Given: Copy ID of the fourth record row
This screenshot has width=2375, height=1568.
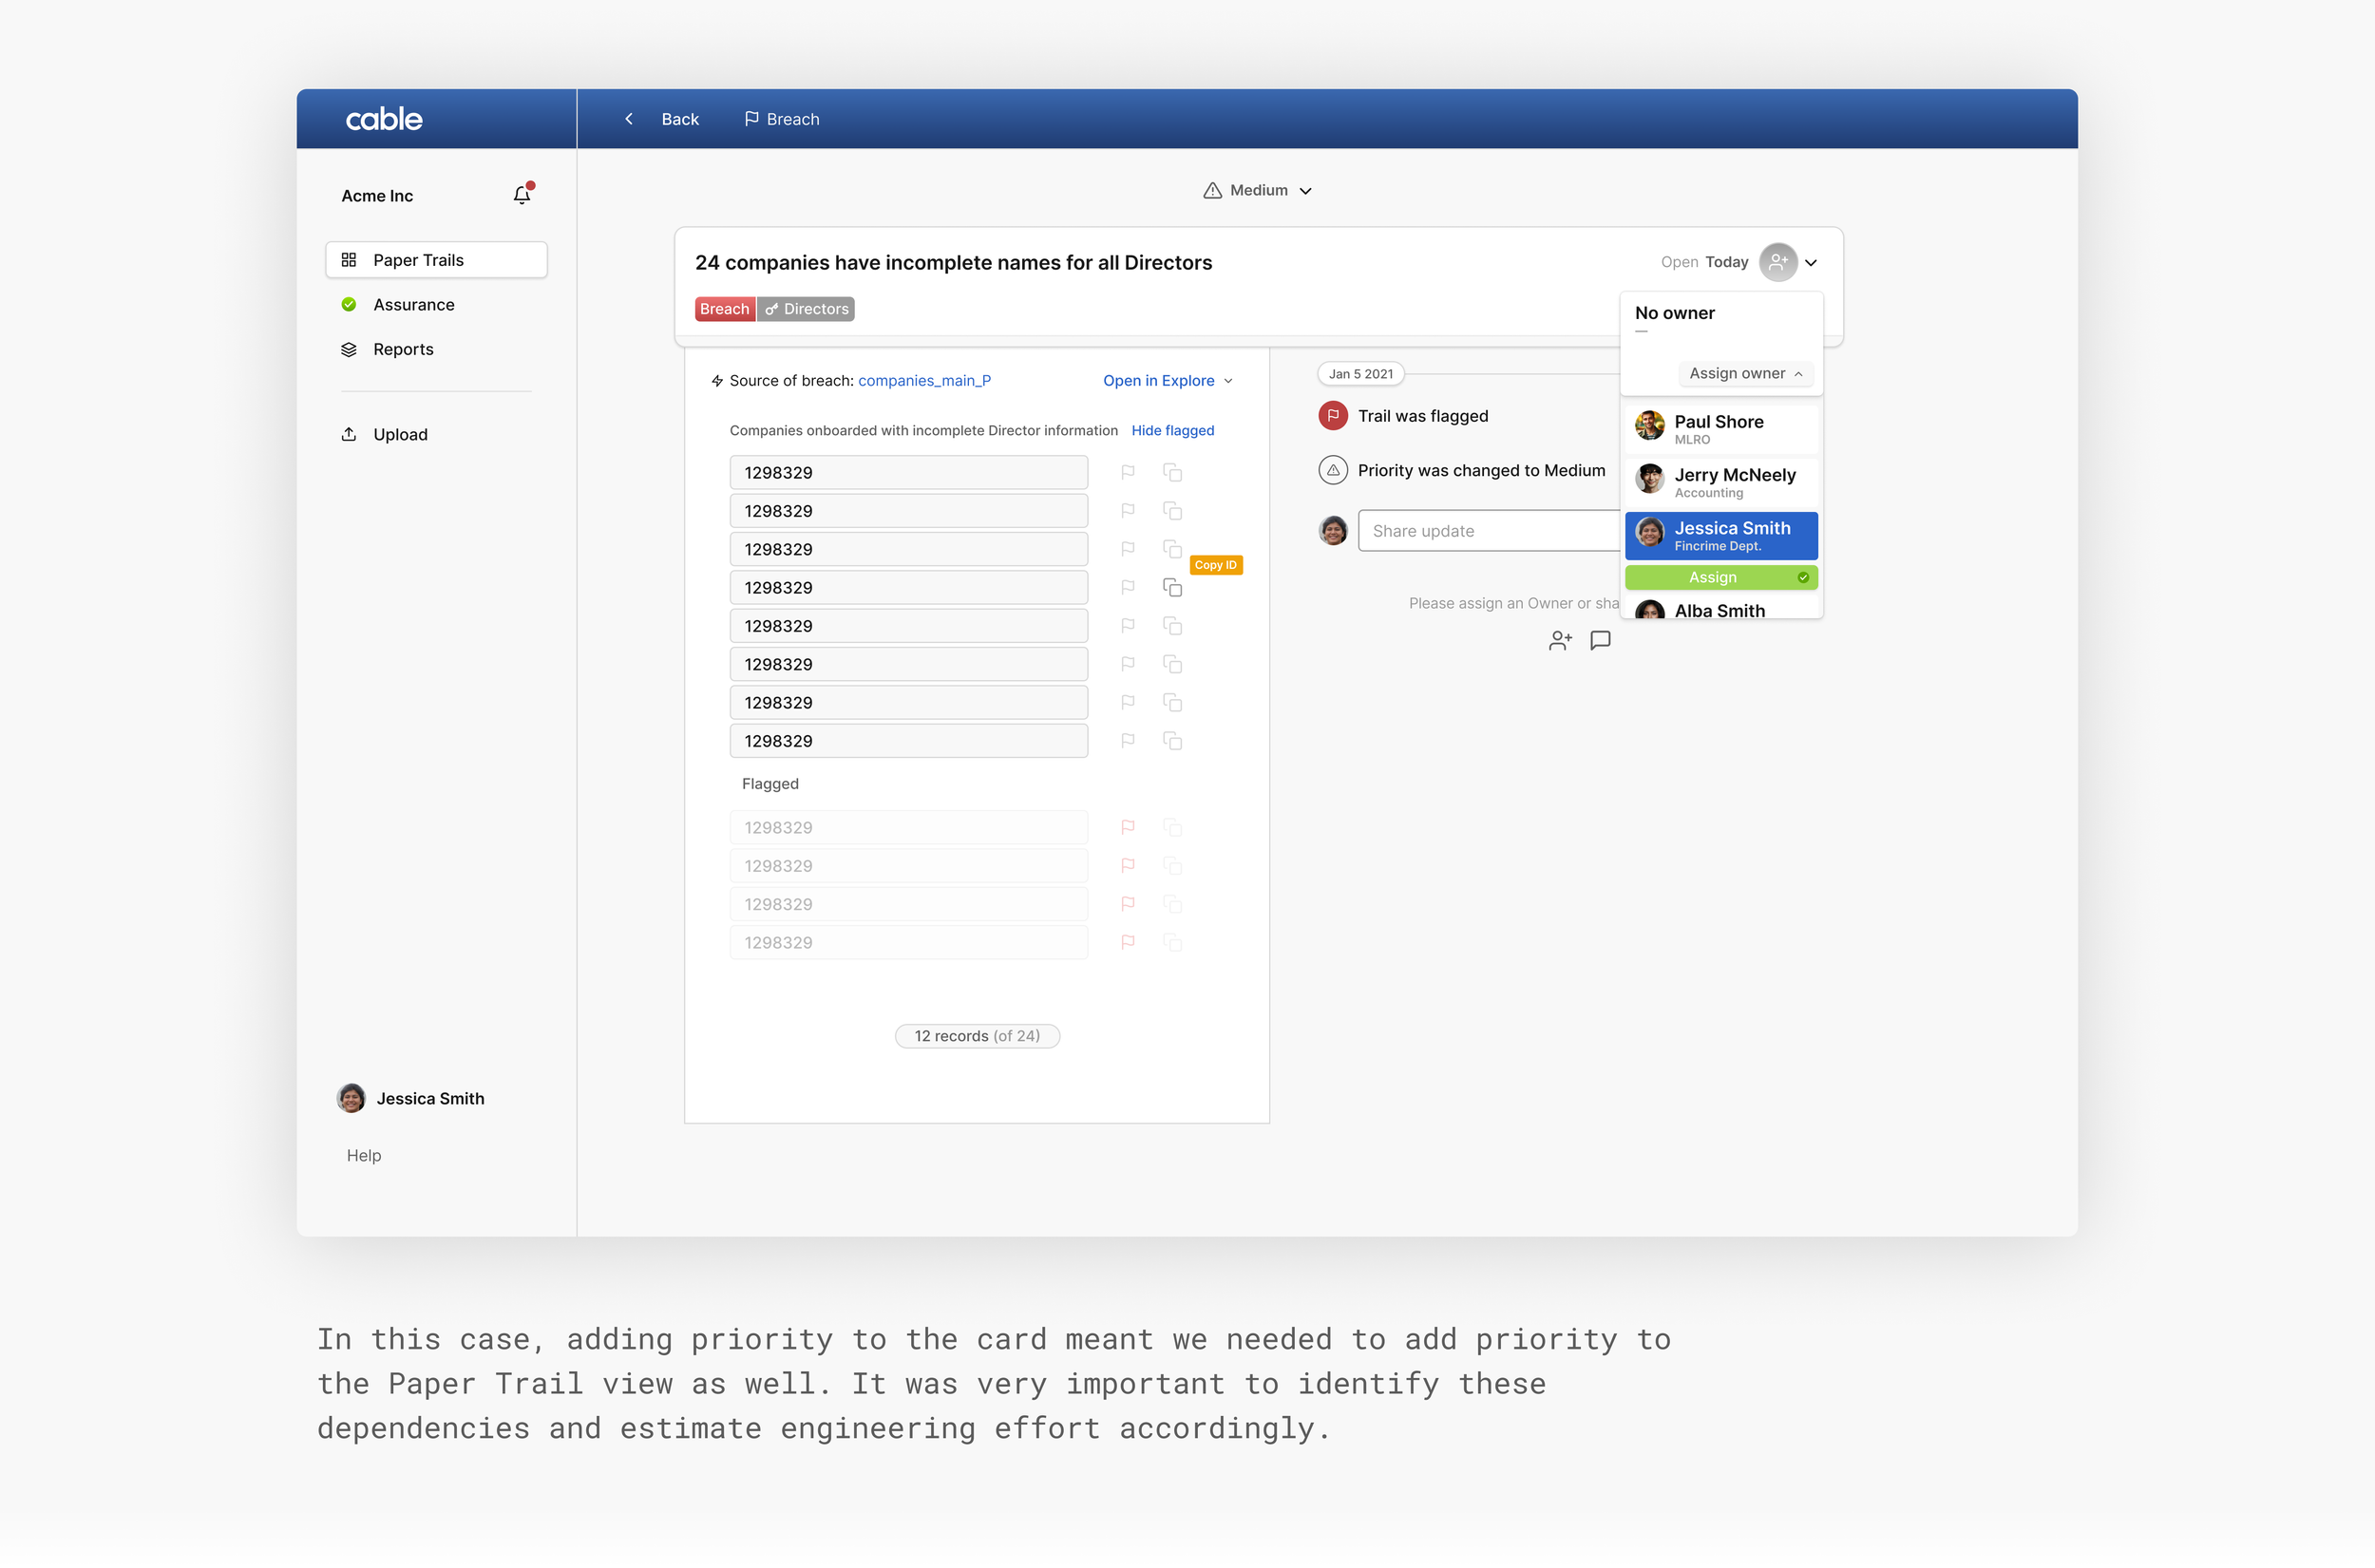Looking at the screenshot, I should pyautogui.click(x=1172, y=588).
